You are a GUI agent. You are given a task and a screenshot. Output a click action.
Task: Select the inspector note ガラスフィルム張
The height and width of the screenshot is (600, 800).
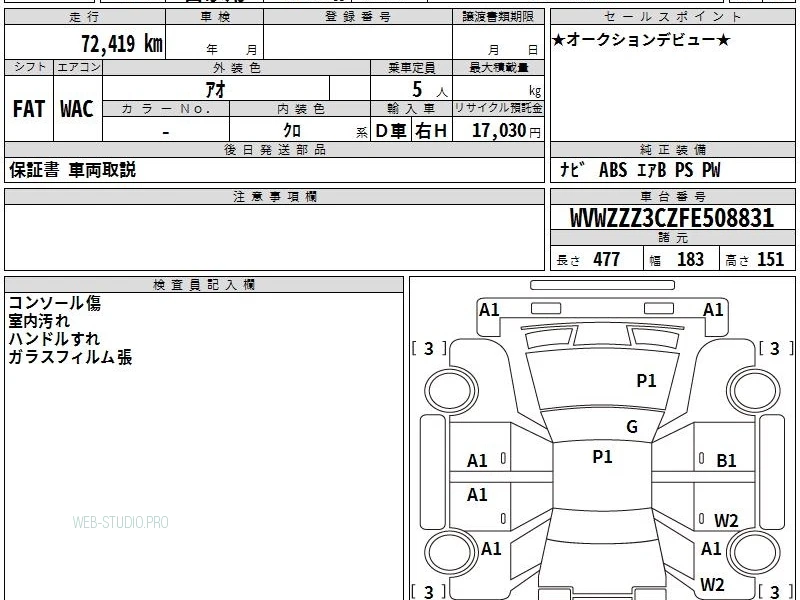(70, 357)
